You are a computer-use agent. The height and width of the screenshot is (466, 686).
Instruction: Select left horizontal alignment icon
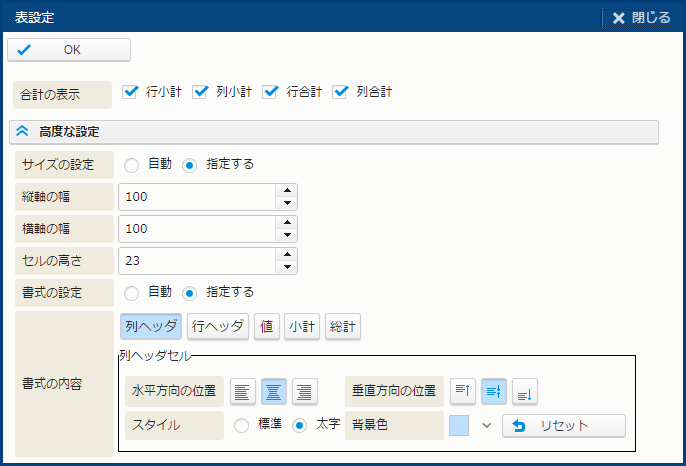click(x=243, y=392)
